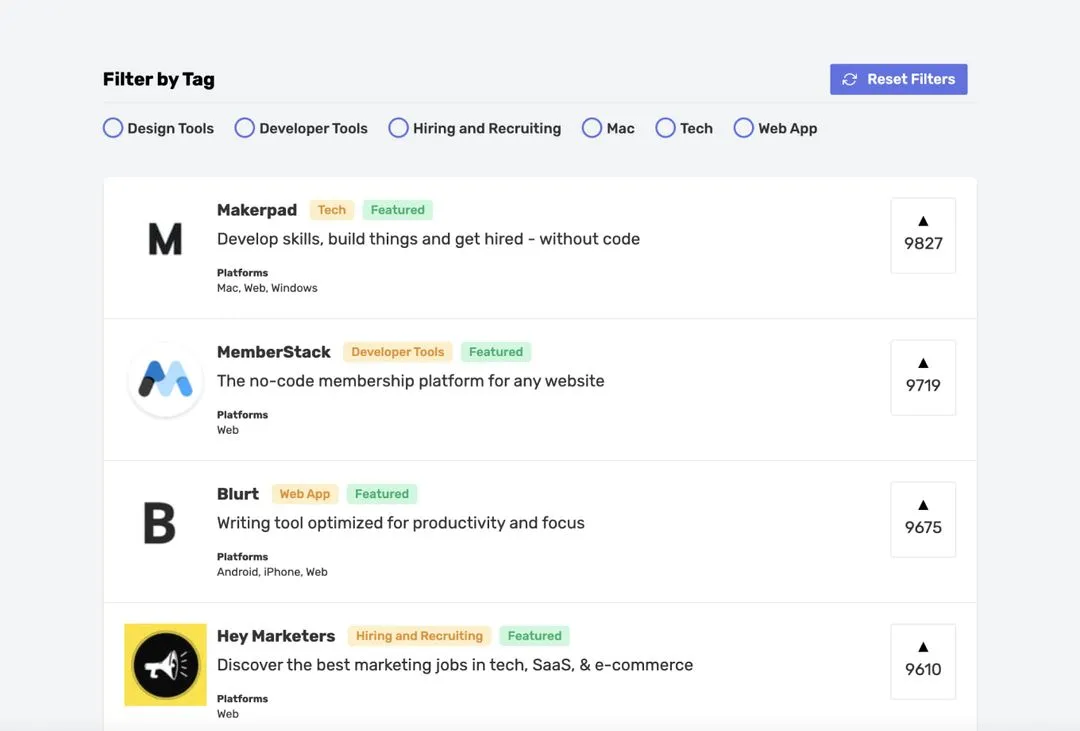This screenshot has height=731, width=1080.
Task: Click the Reset Filters button
Action: click(x=898, y=79)
